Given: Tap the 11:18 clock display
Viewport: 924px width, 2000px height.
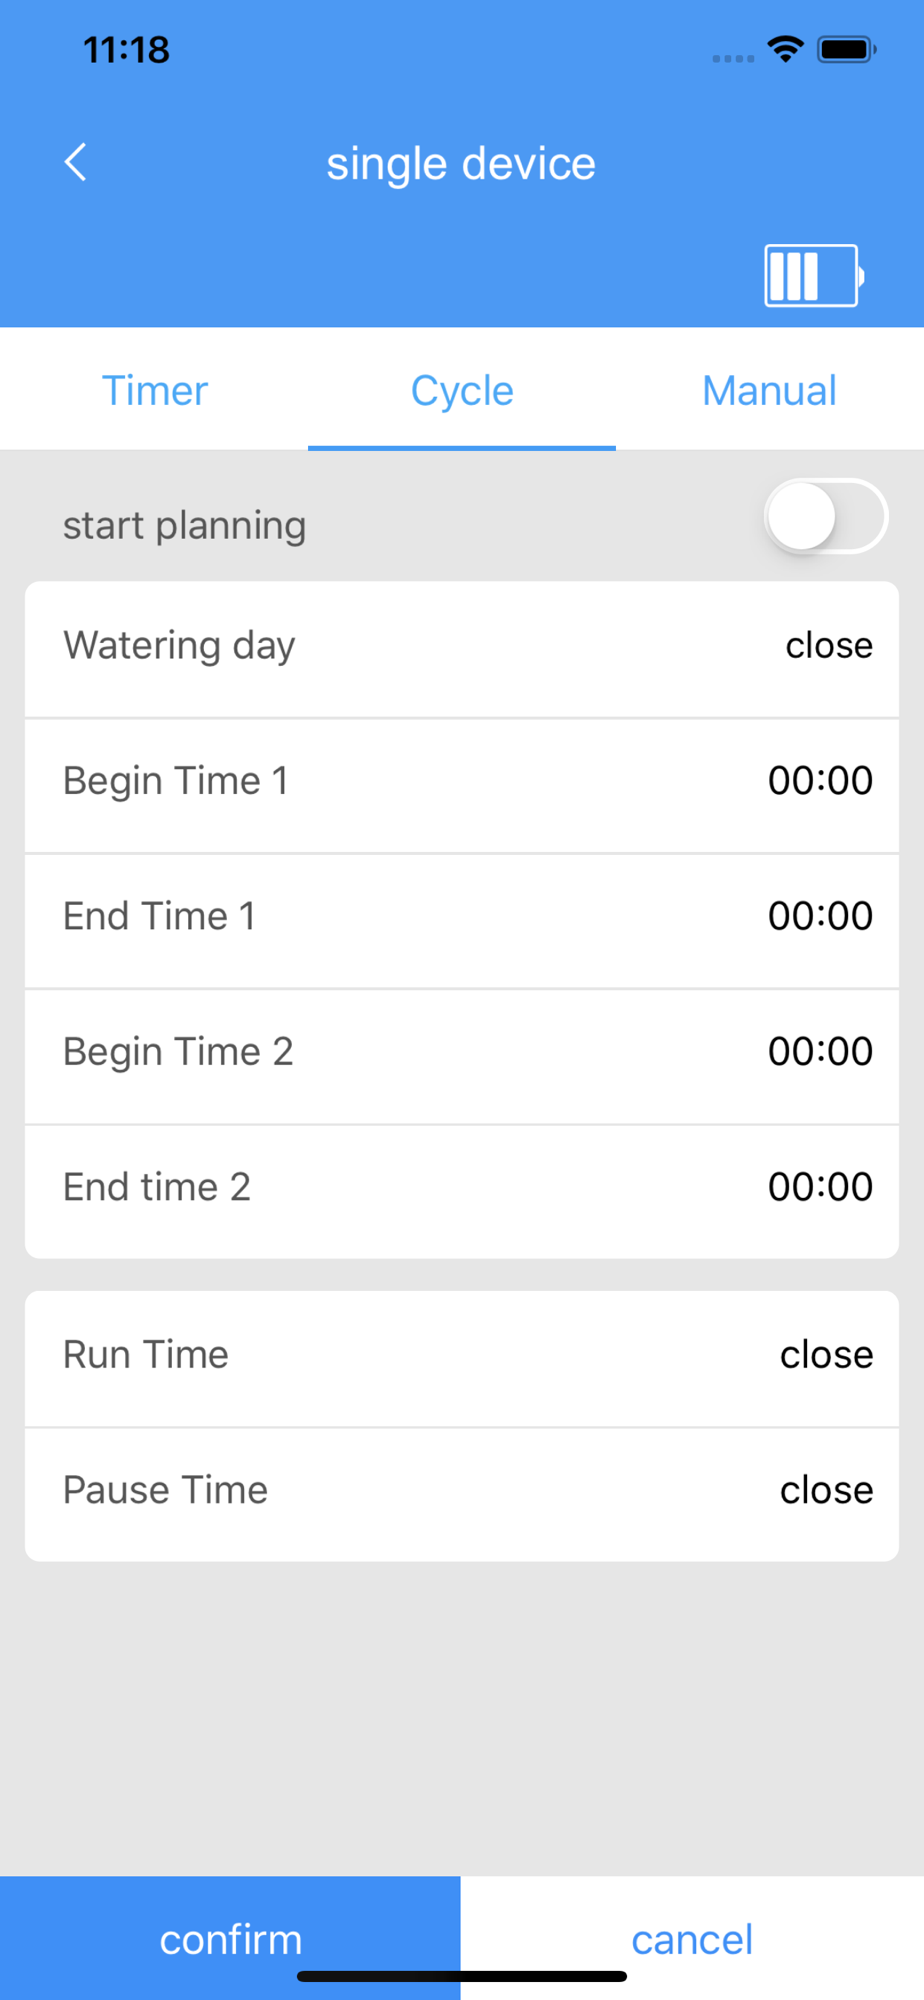Looking at the screenshot, I should tap(126, 49).
